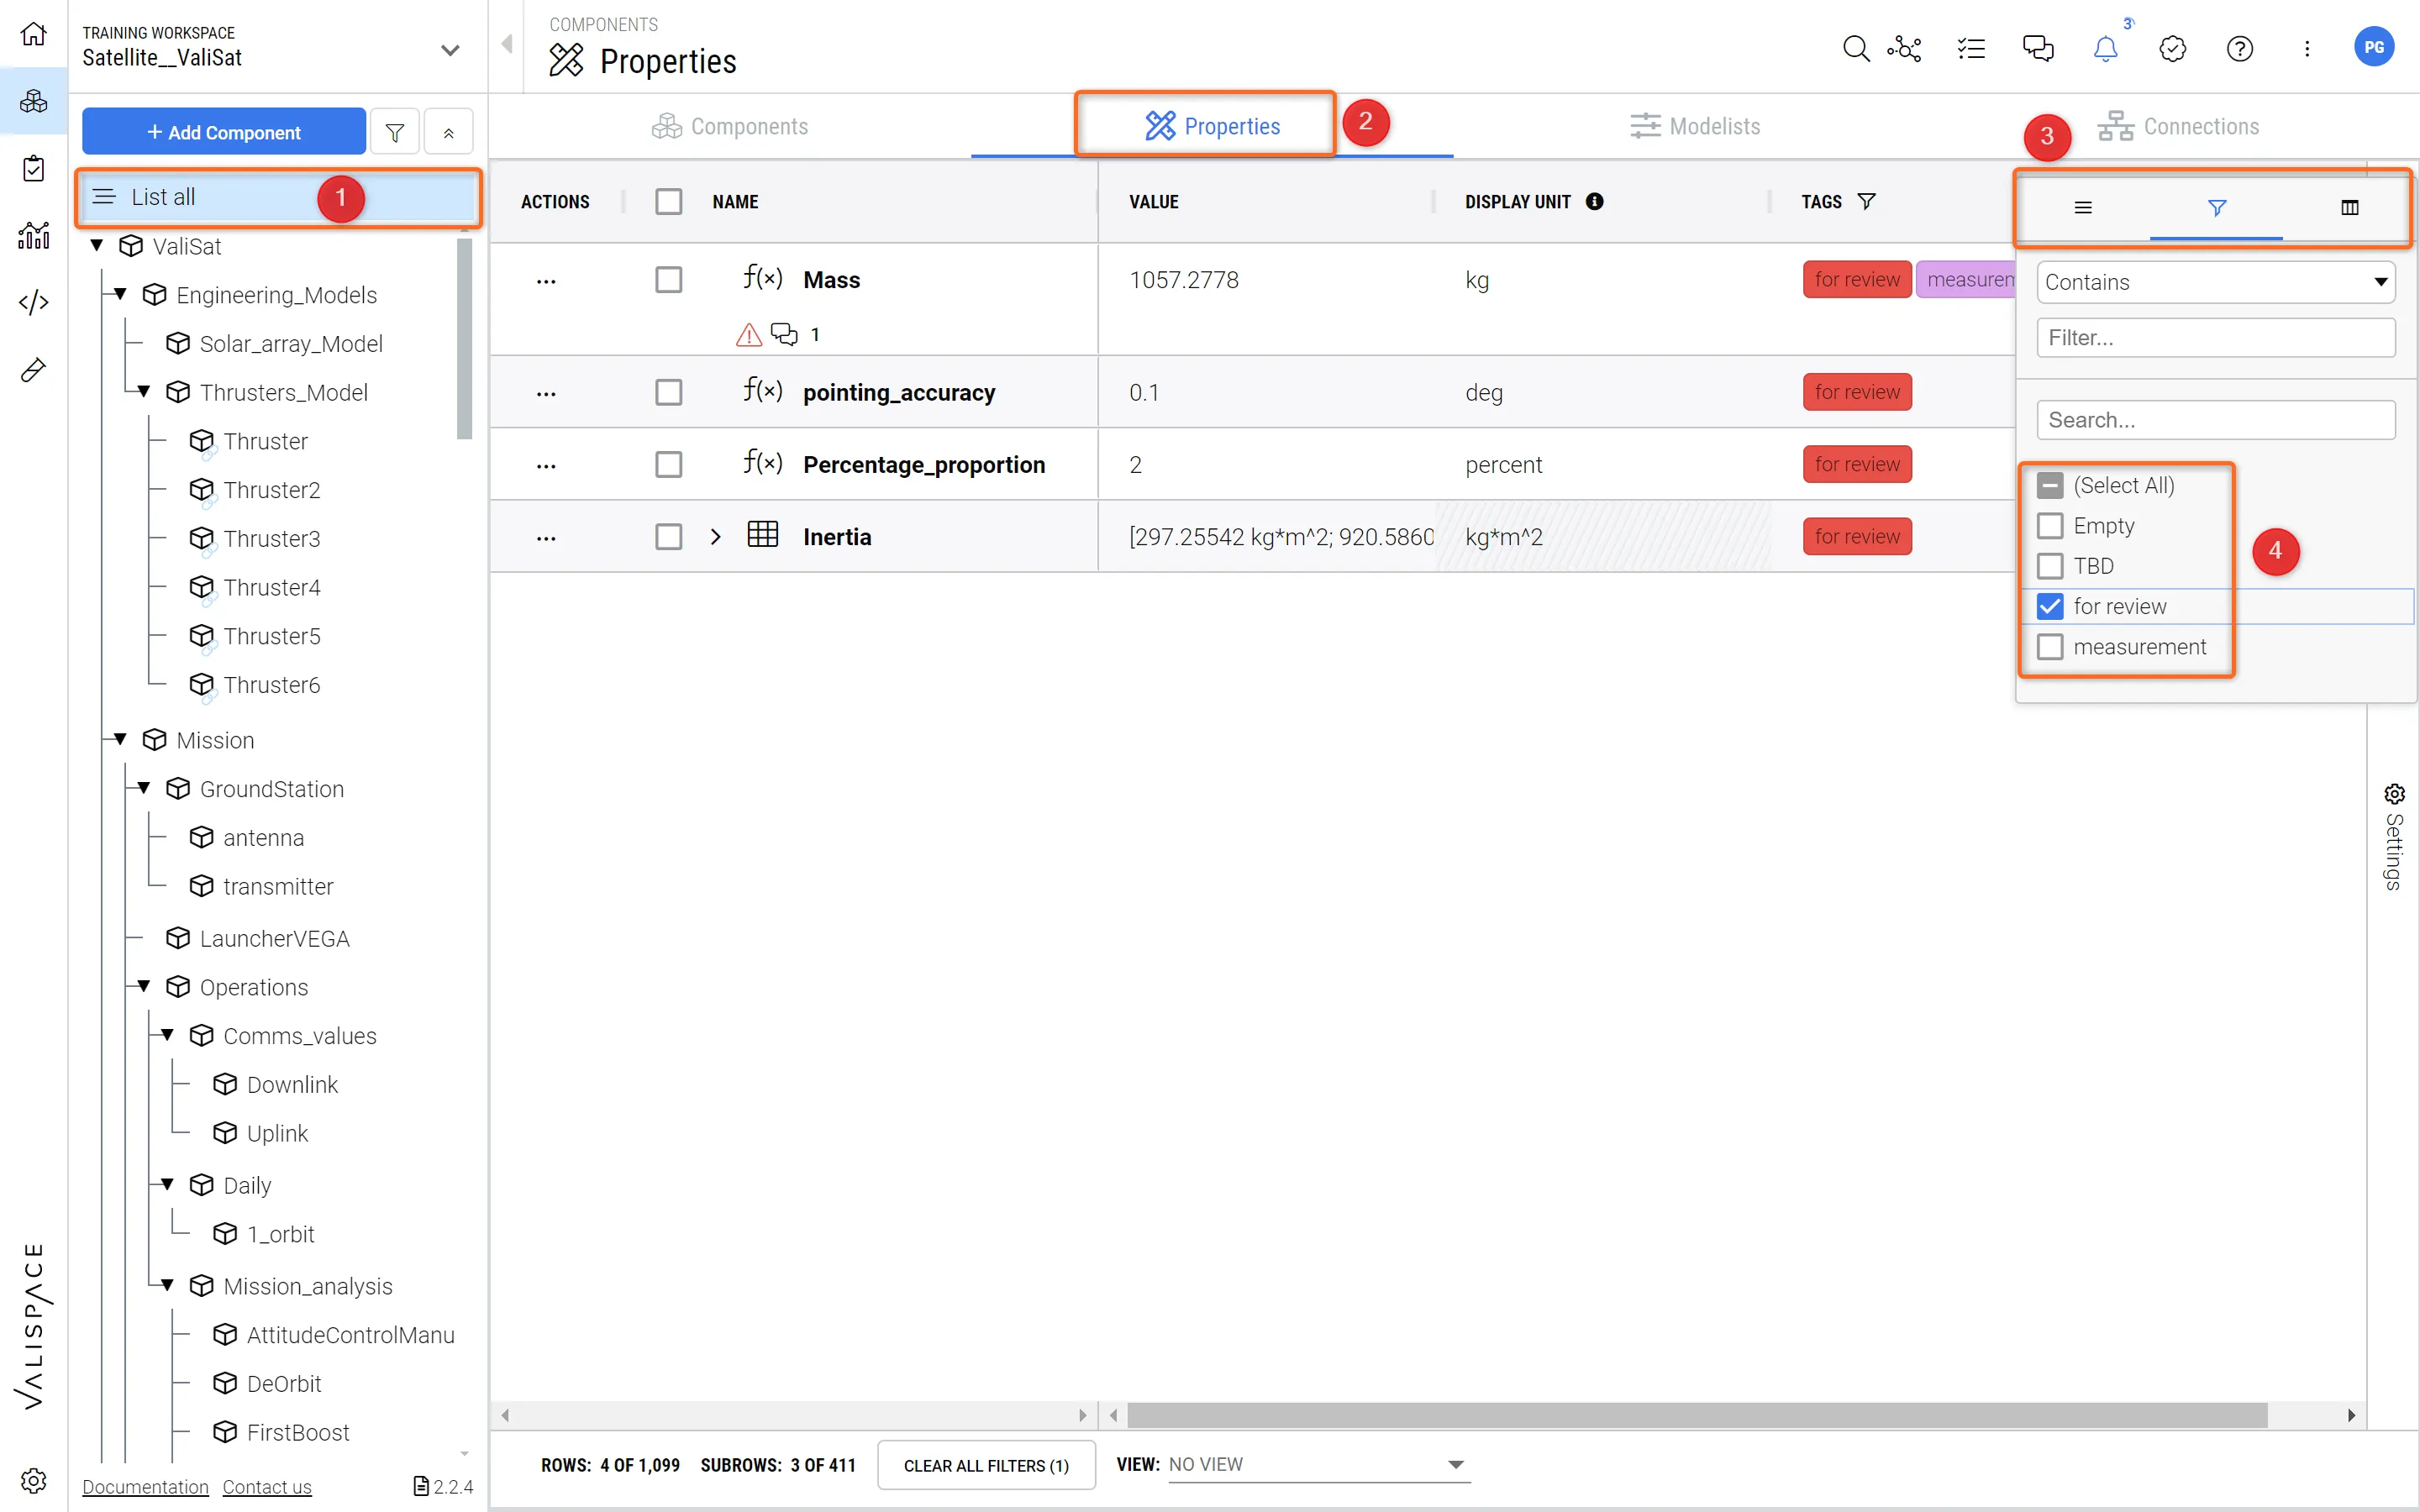
Task: Click the filter funnel beside Add Component
Action: point(395,132)
